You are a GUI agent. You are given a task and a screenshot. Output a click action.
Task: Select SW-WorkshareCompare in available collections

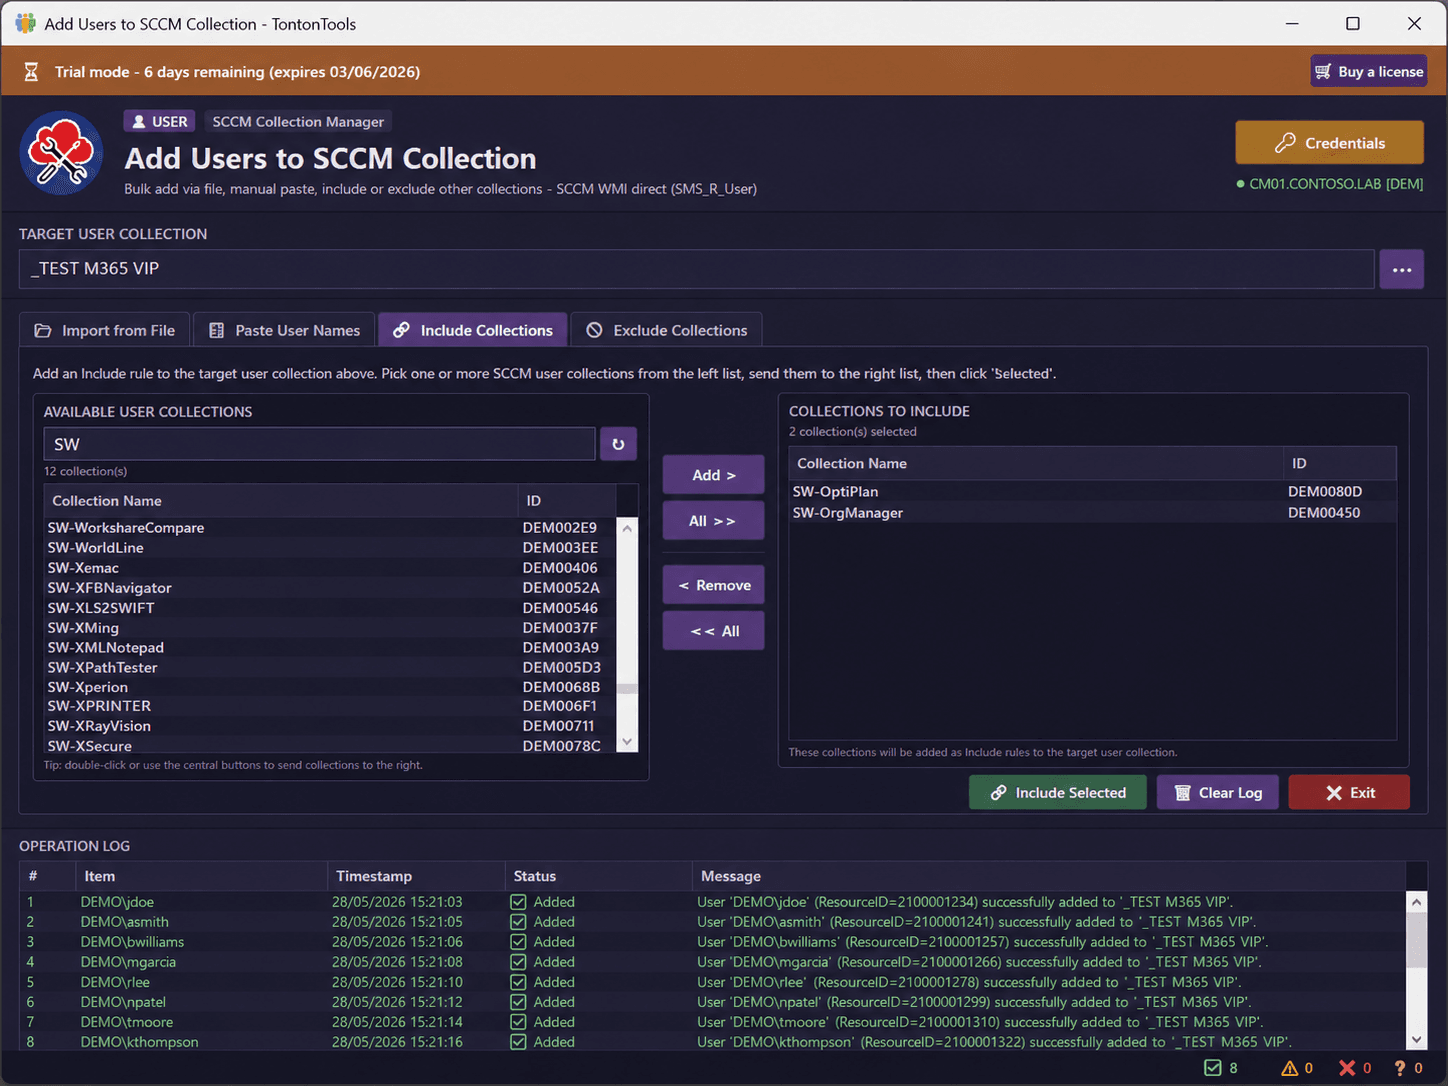pos(330,528)
